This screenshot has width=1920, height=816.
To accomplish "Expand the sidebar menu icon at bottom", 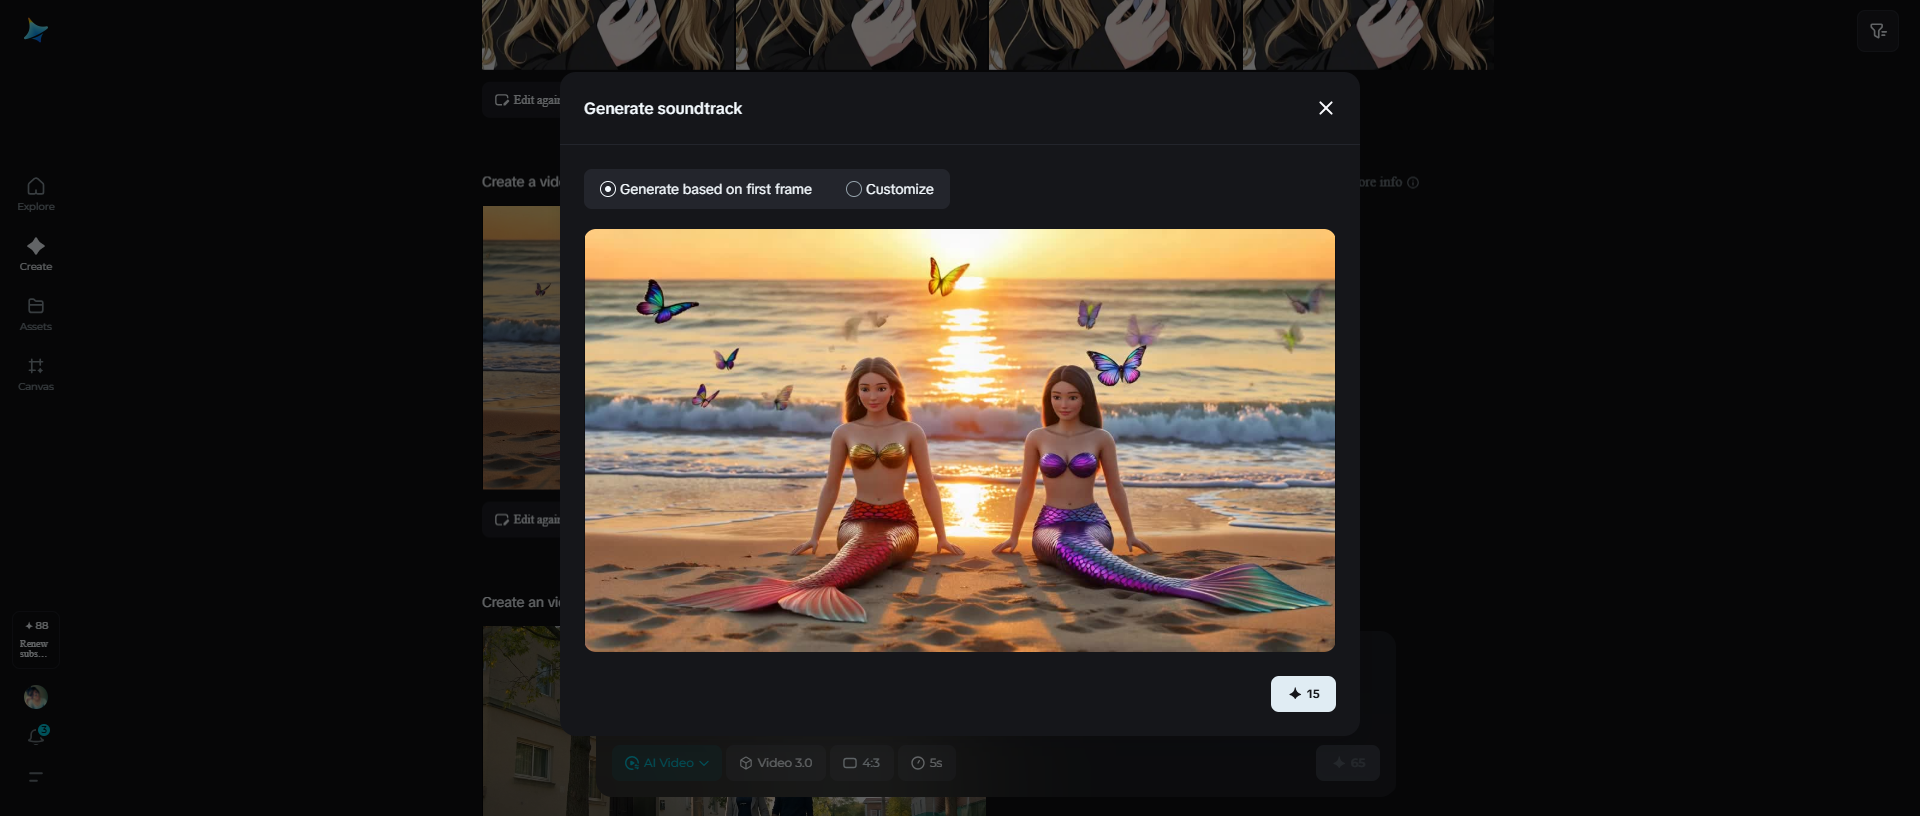I will pos(36,777).
